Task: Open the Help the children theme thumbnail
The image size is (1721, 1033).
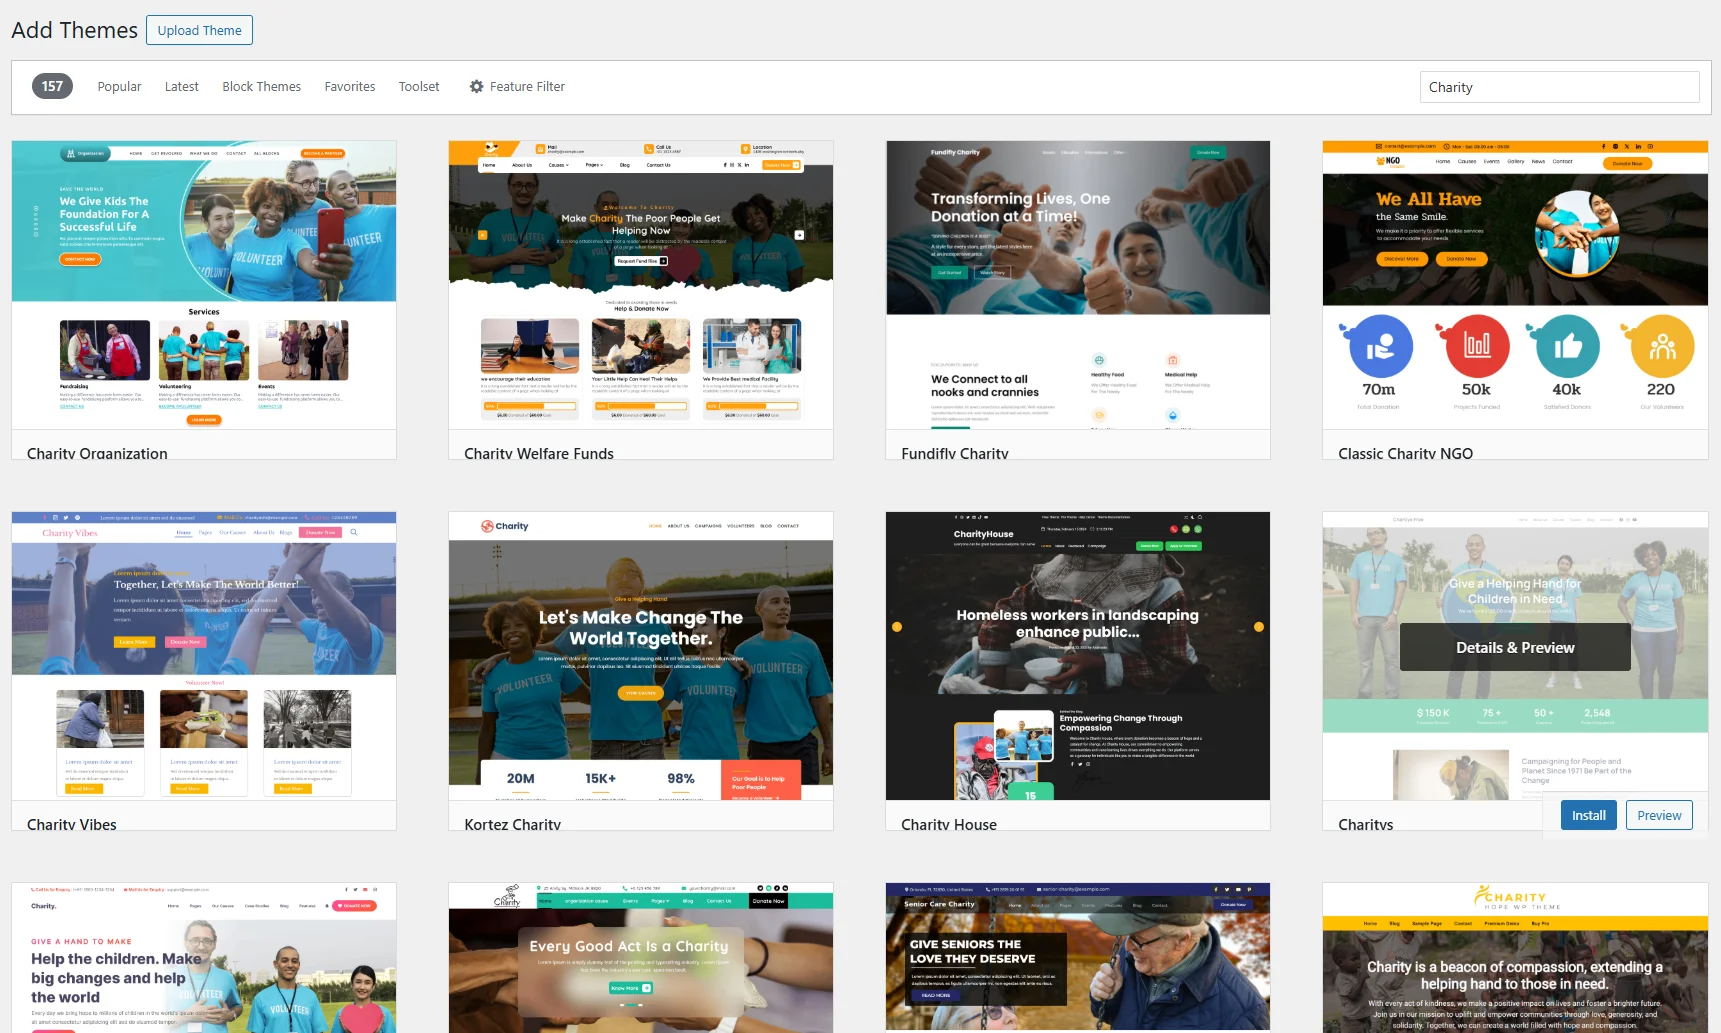Action: [204, 958]
